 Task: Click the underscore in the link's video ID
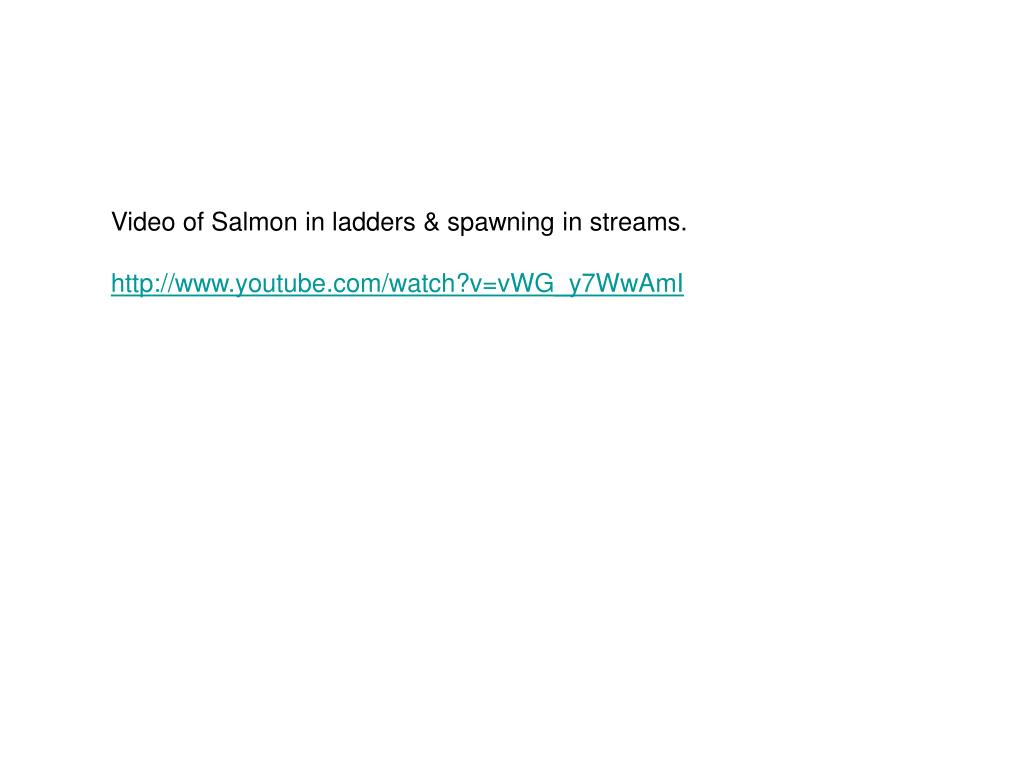pyautogui.click(x=561, y=294)
